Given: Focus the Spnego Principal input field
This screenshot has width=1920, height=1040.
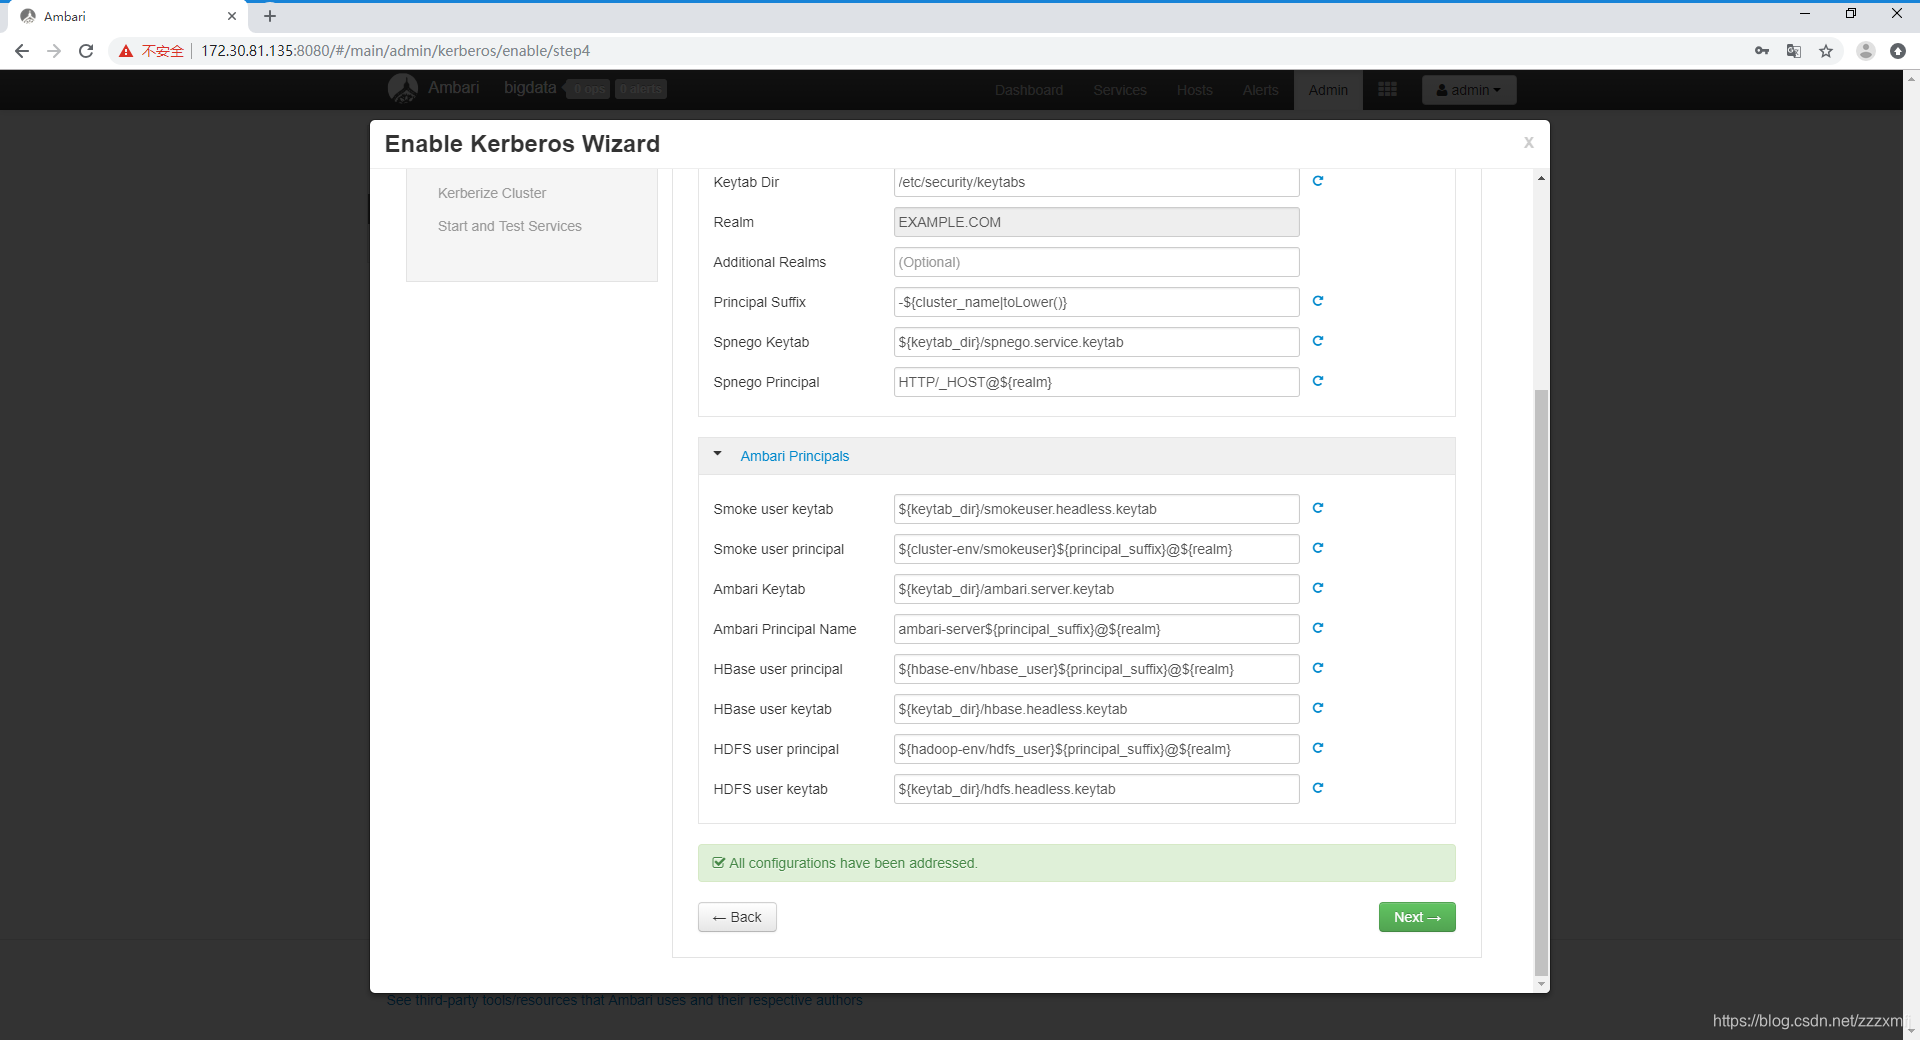Looking at the screenshot, I should [x=1096, y=382].
